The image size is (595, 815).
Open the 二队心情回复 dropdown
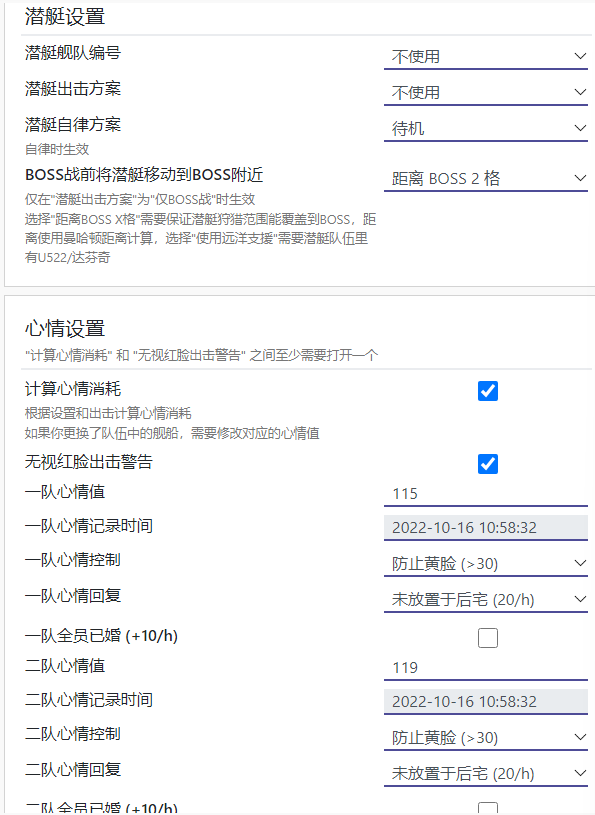pos(485,773)
